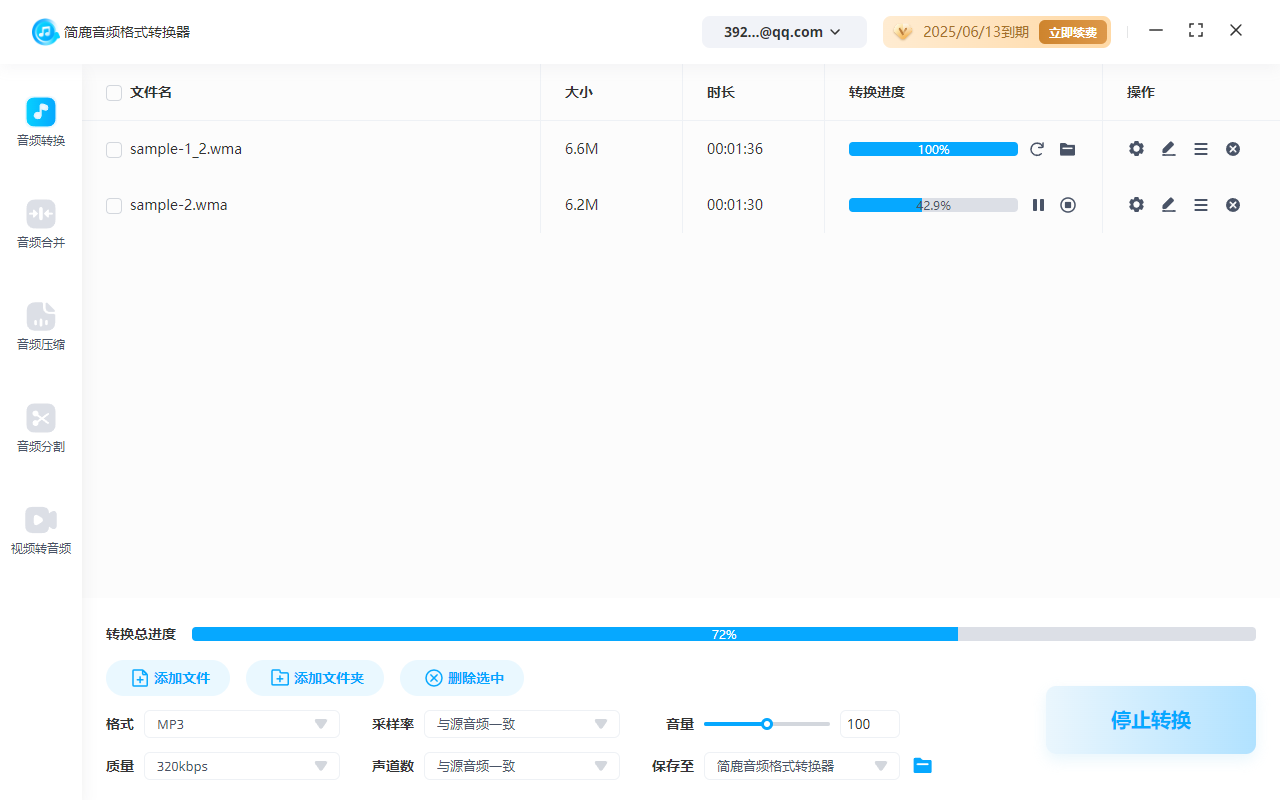The image size is (1280, 800).
Task: Open the 音频分割 sidebar tab
Action: (x=41, y=428)
